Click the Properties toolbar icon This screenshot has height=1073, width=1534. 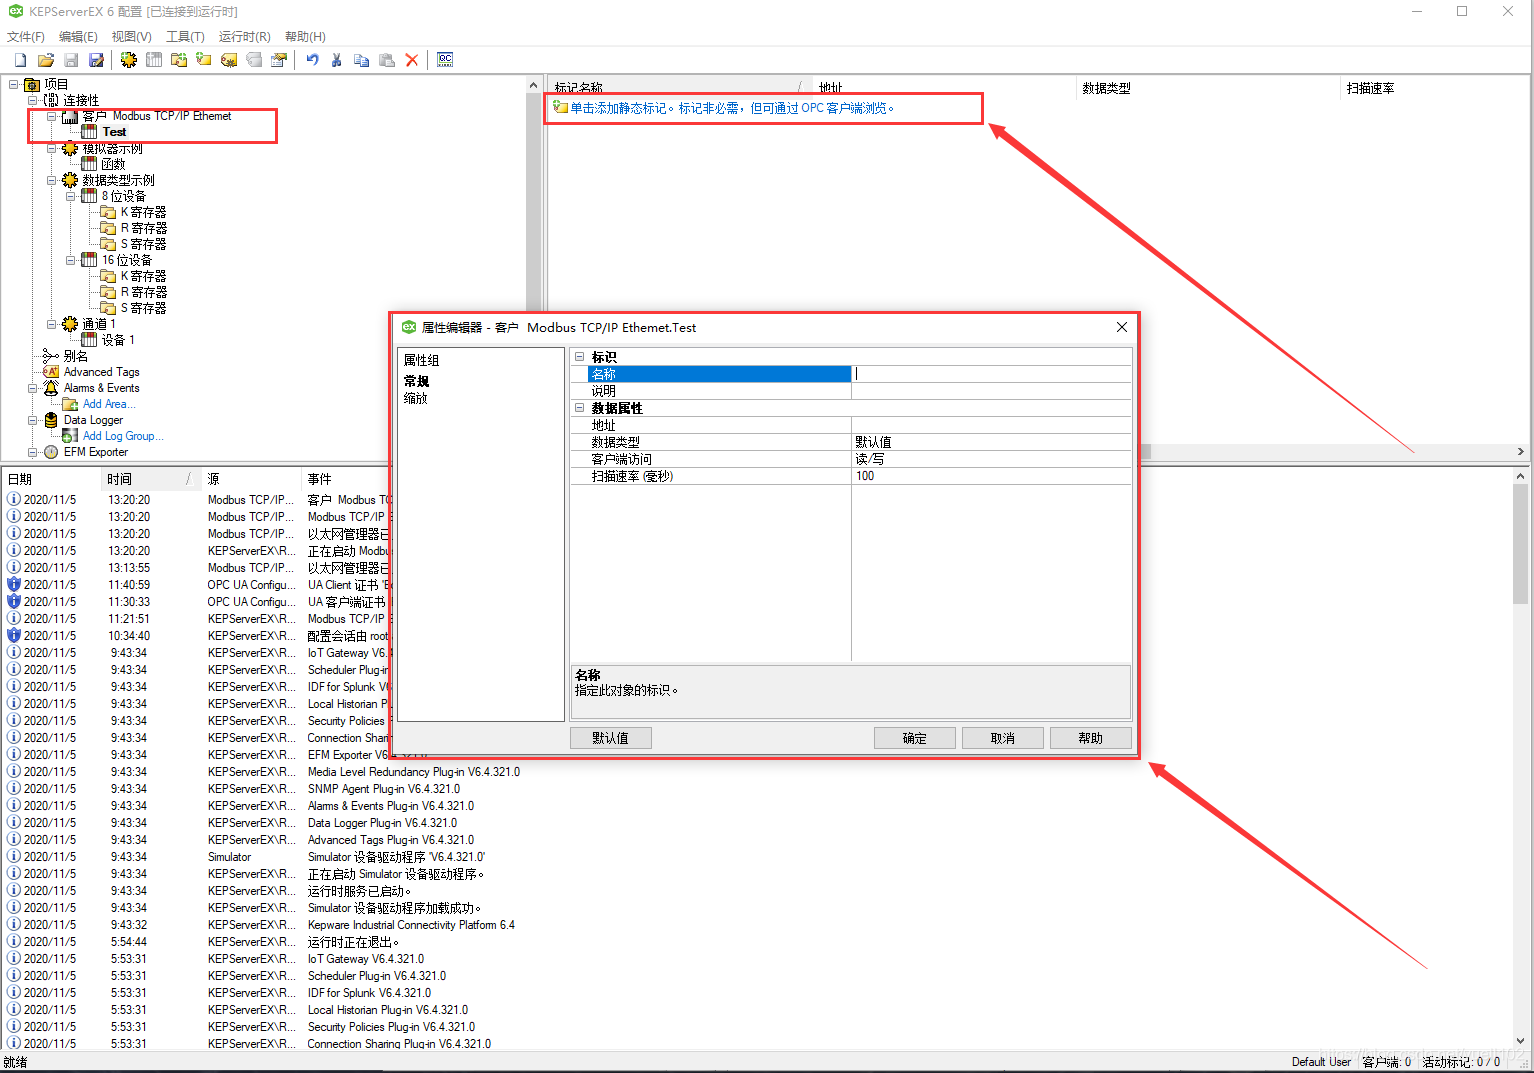pyautogui.click(x=279, y=60)
